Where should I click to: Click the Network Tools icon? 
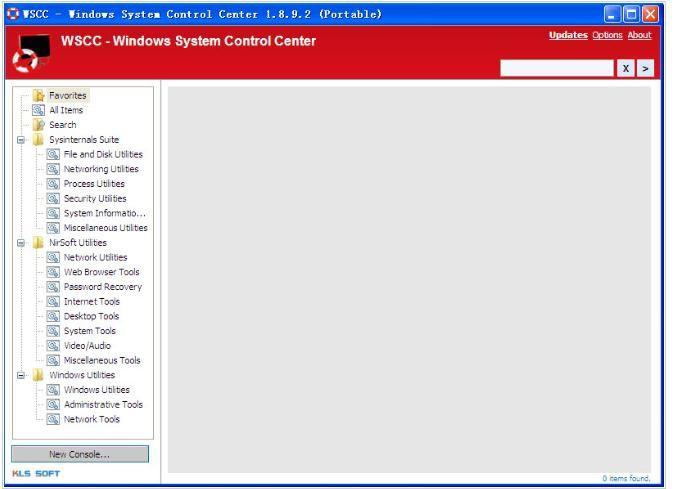[x=53, y=420]
